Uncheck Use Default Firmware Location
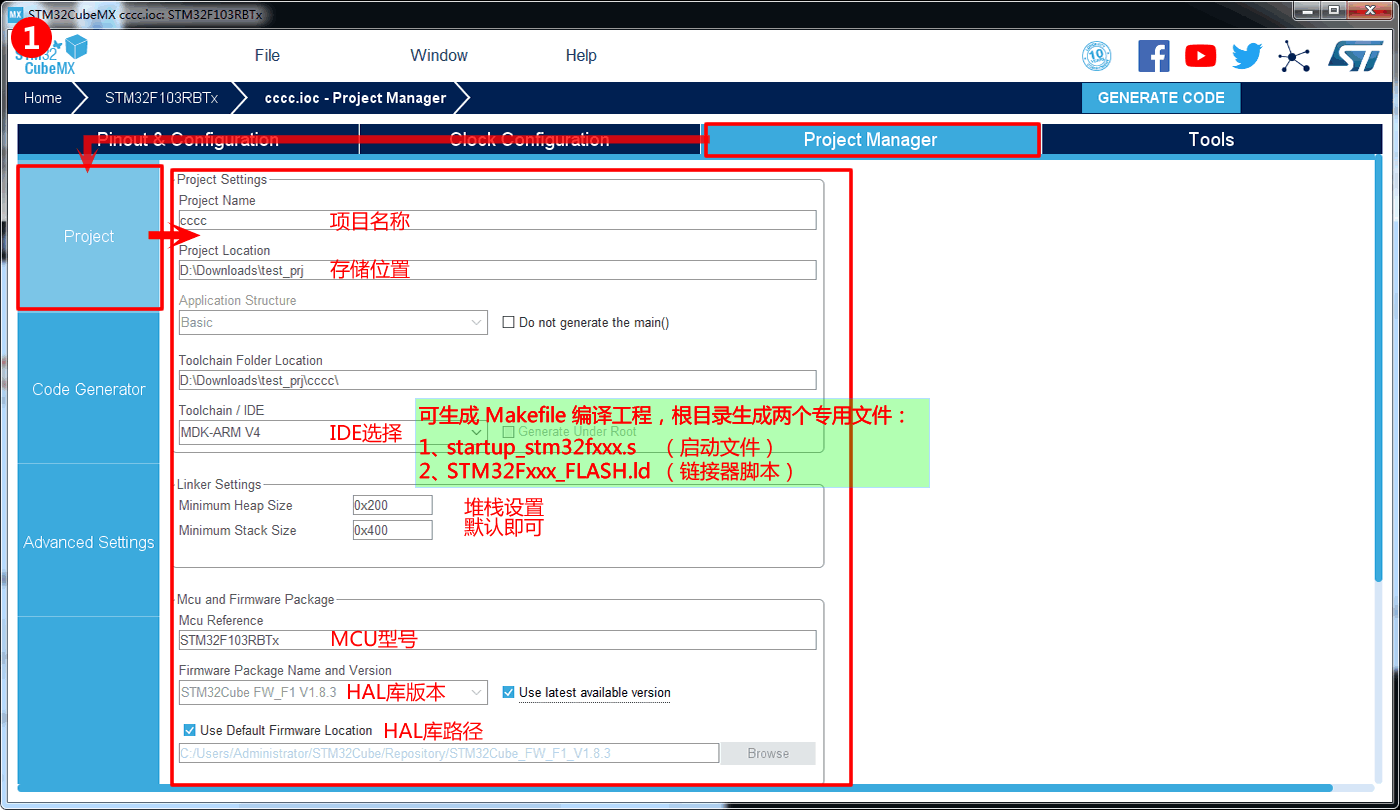 (x=190, y=730)
